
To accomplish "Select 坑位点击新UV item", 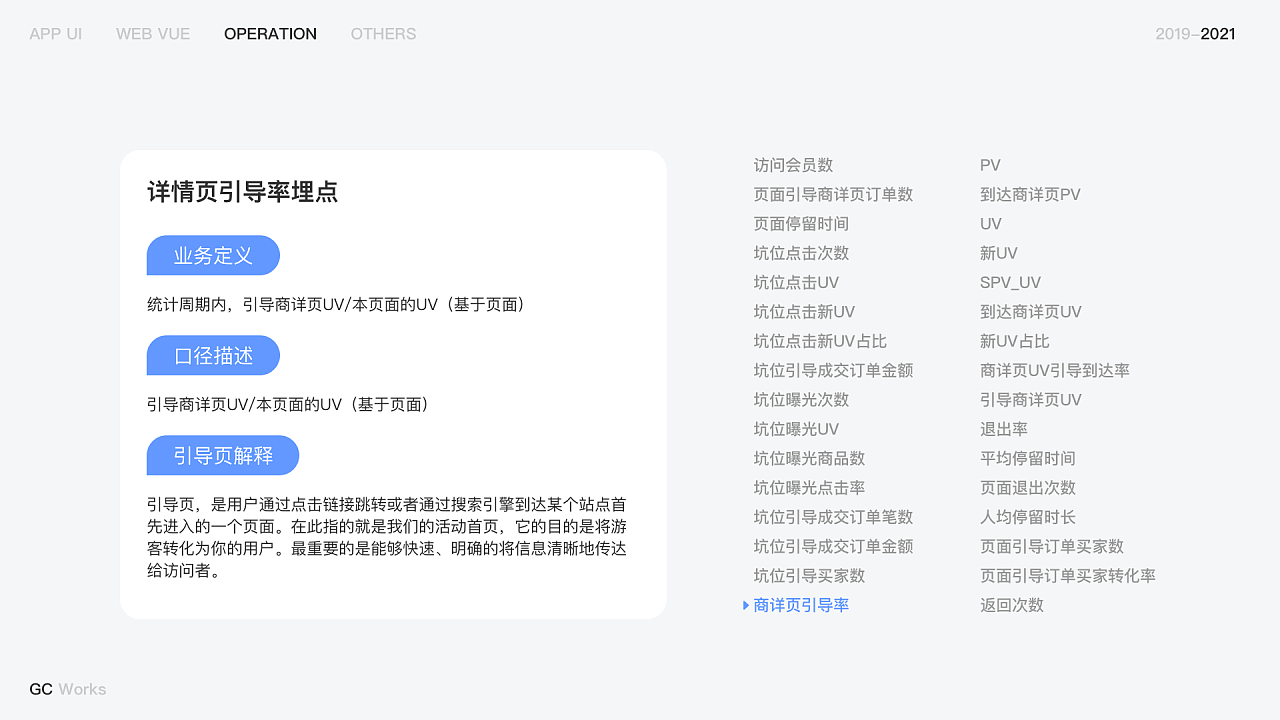I will click(x=804, y=312).
